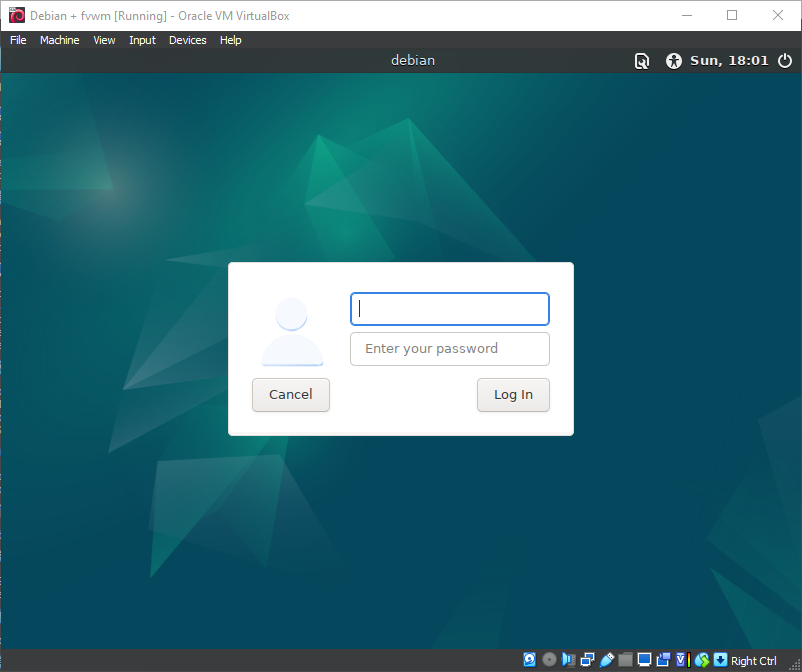Open the session selector icon in top panel
The width and height of the screenshot is (802, 672).
[x=642, y=61]
